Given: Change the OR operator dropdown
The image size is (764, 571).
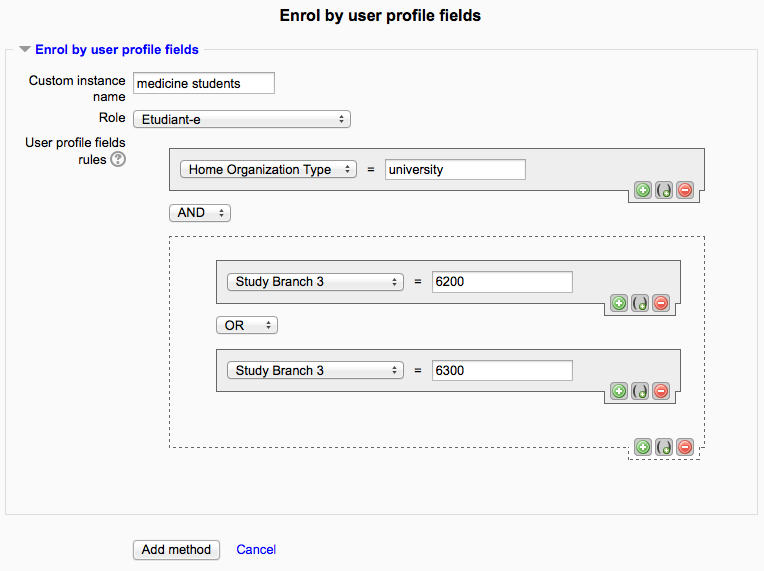Looking at the screenshot, I should point(247,325).
